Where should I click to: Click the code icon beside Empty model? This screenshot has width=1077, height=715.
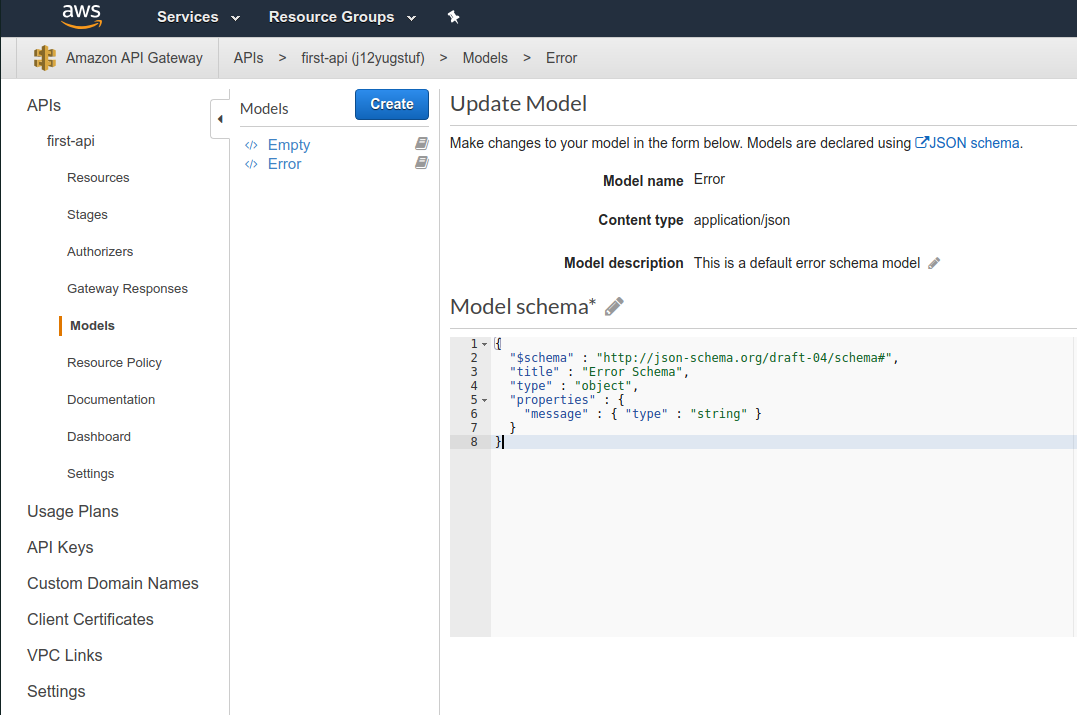point(251,145)
